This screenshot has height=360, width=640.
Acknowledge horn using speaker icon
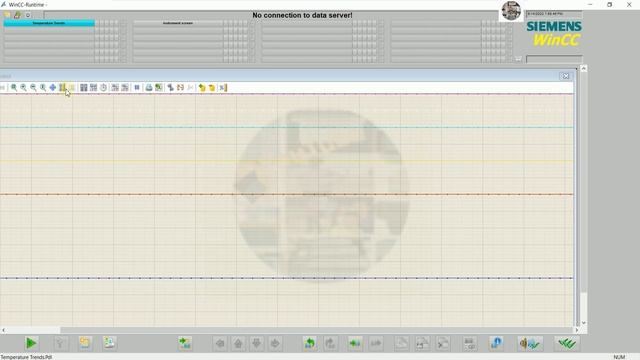click(530, 343)
